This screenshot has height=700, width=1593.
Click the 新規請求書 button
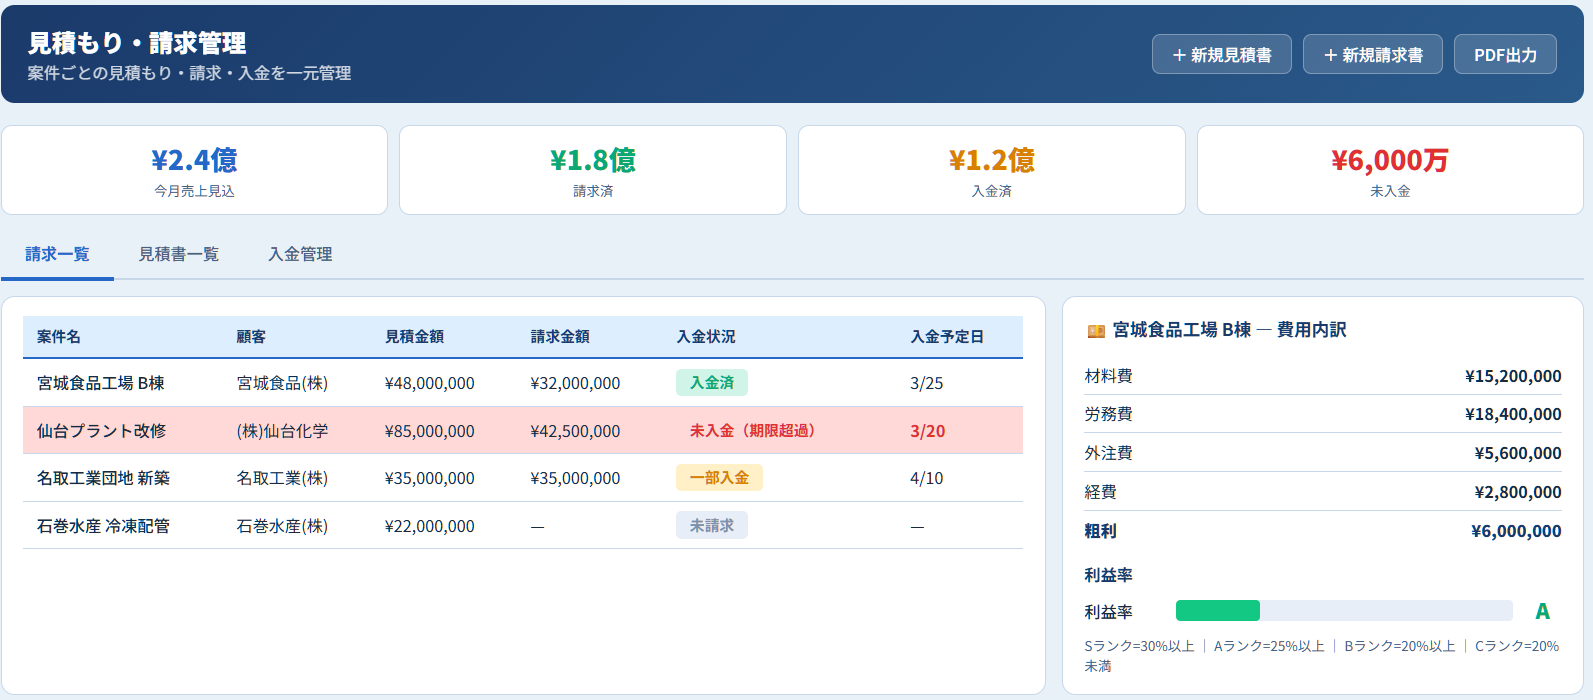pos(1372,55)
